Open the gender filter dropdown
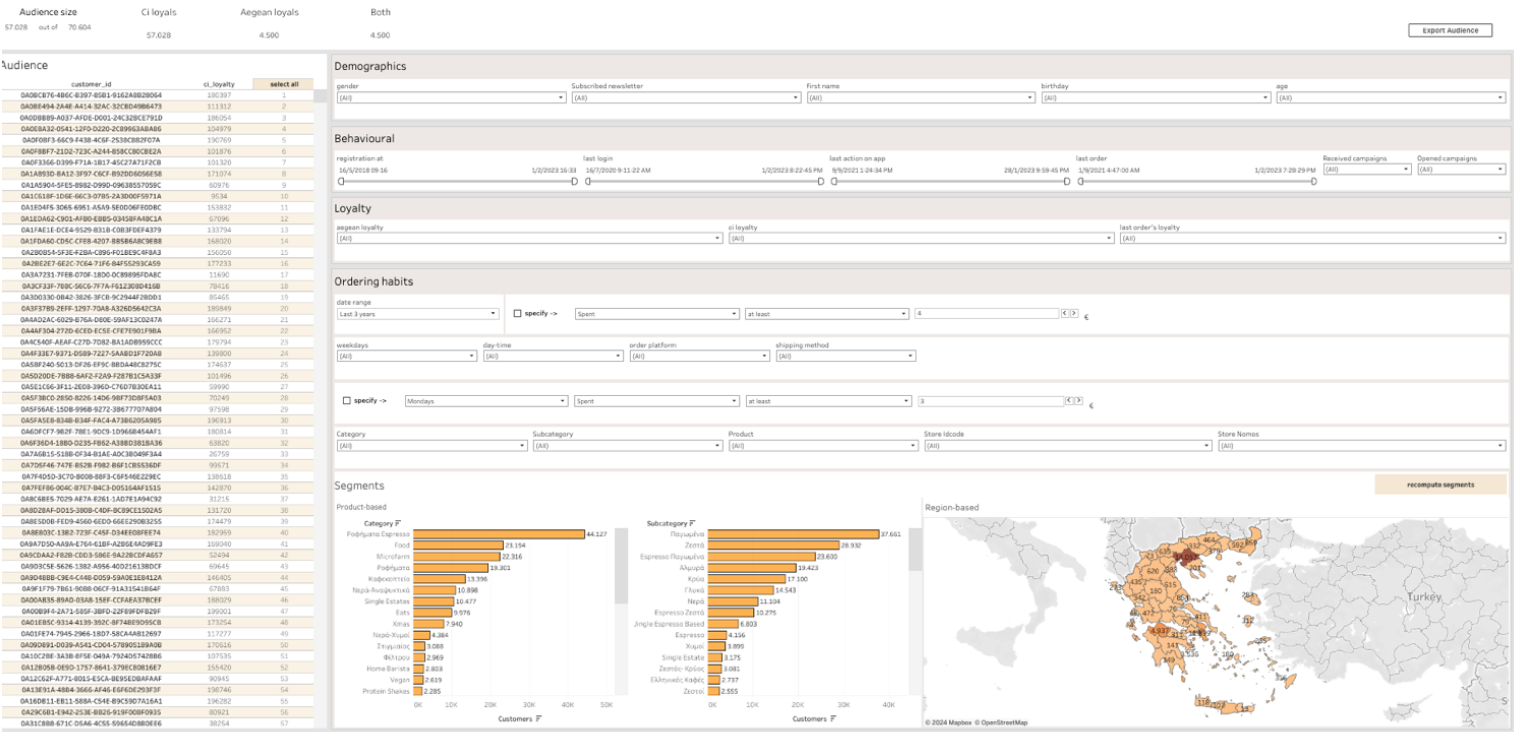Image resolution: width=1514 pixels, height=732 pixels. click(560, 97)
